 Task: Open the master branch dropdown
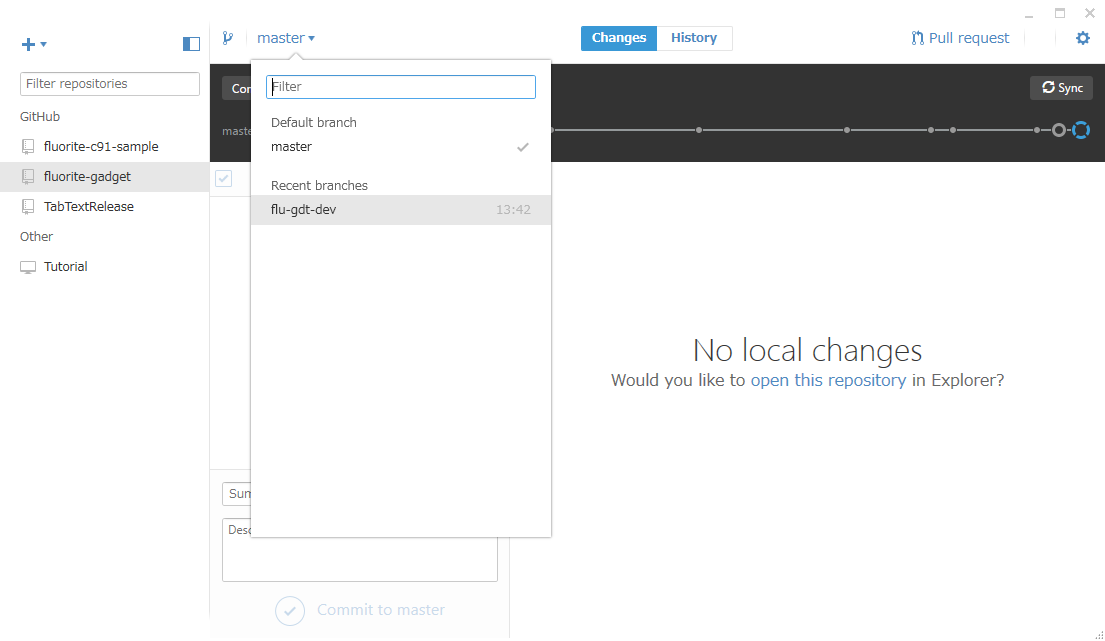pos(286,37)
